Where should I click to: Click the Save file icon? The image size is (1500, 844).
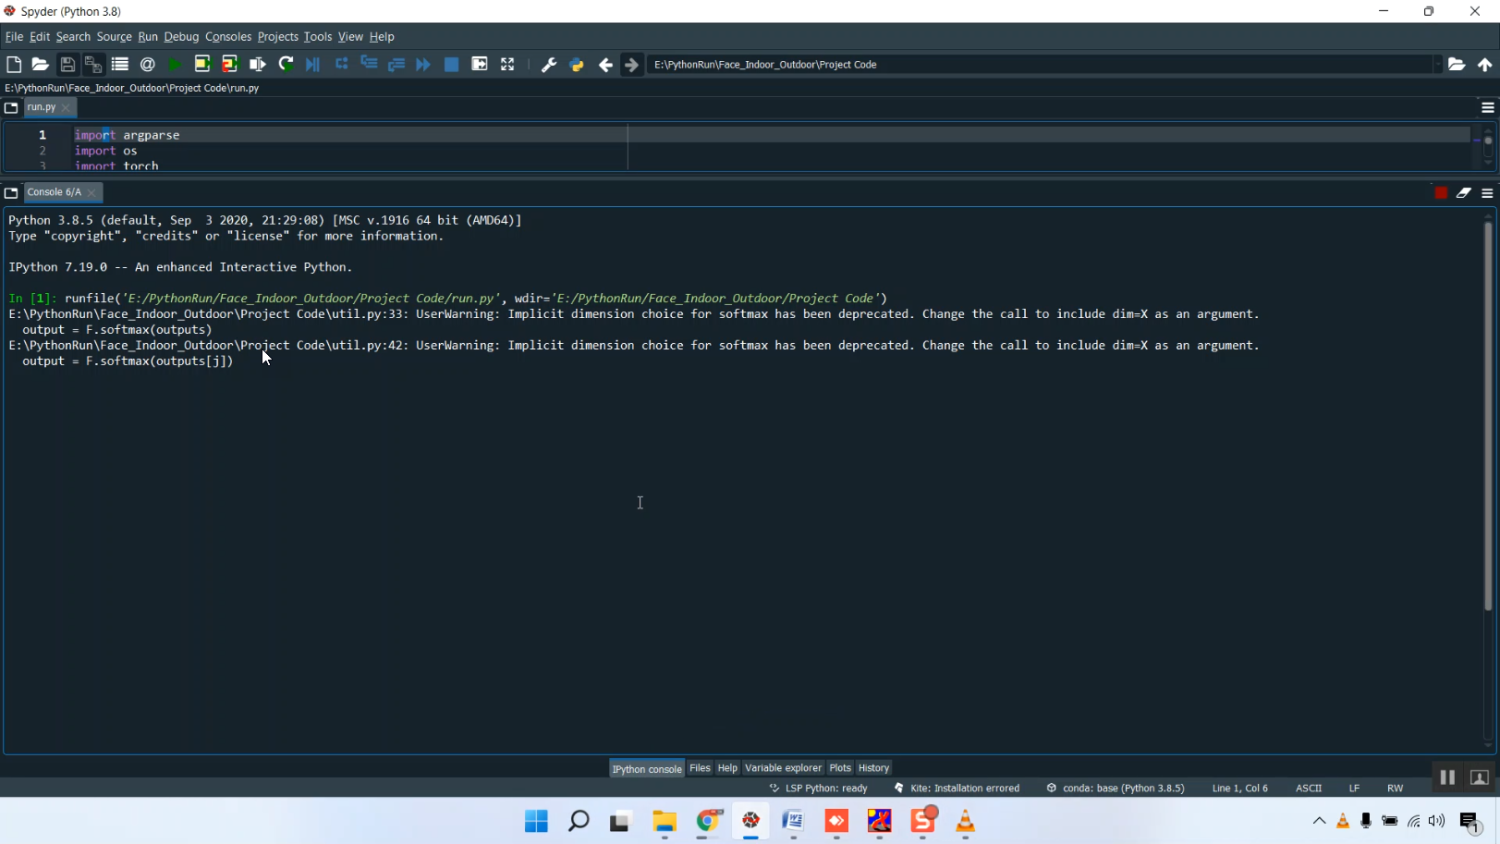click(67, 64)
